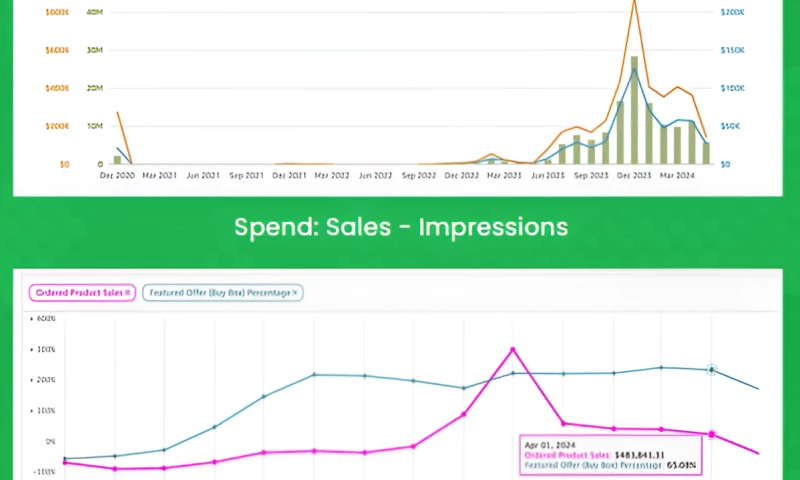Click the highlighted Apr 01, 2024 teal marker

[x=711, y=369]
